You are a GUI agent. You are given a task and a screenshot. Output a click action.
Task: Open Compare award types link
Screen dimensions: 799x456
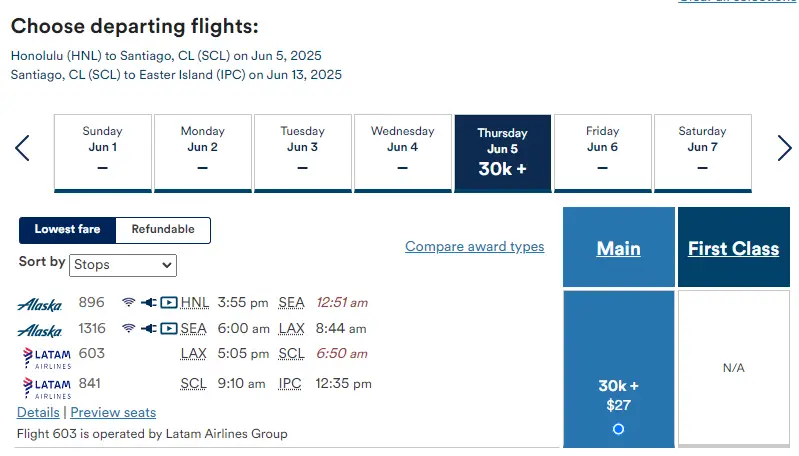pos(474,247)
